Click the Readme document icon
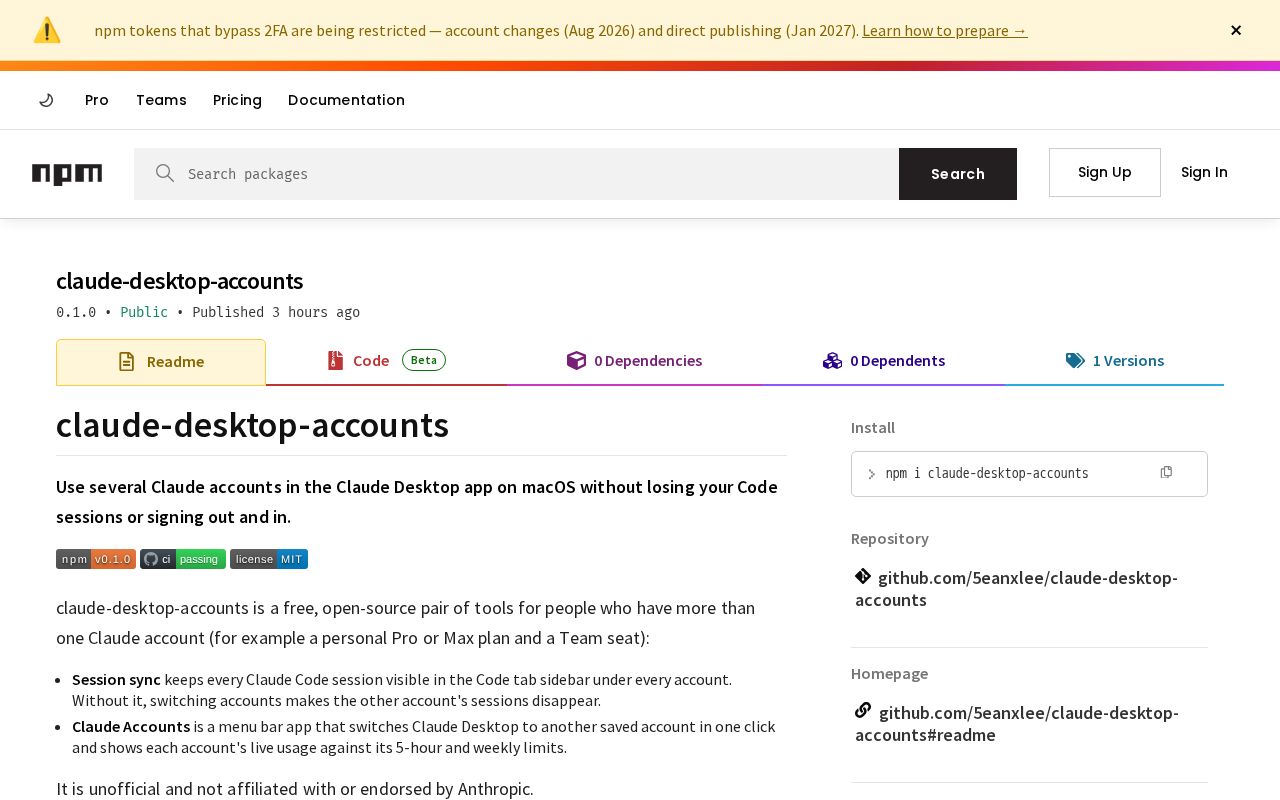1280x800 pixels. click(126, 362)
